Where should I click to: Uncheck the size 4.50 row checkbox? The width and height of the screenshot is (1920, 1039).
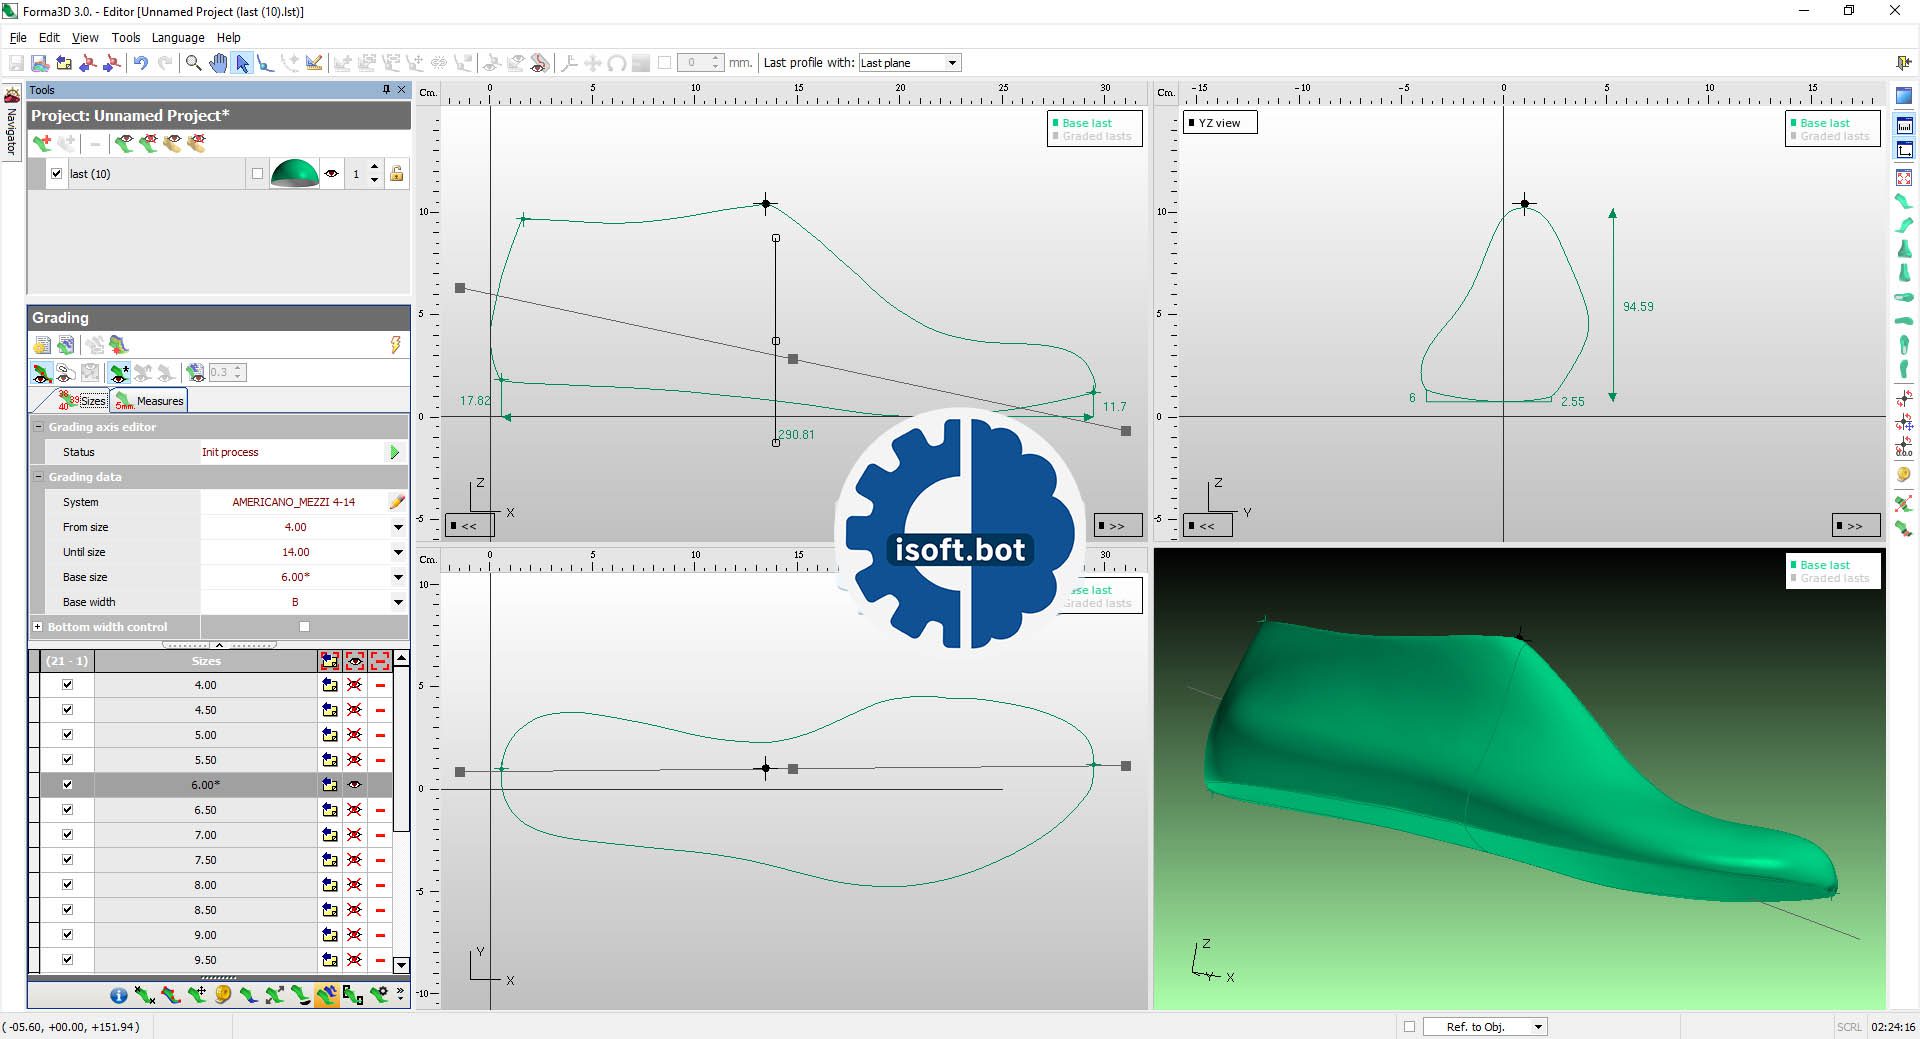[x=68, y=710]
